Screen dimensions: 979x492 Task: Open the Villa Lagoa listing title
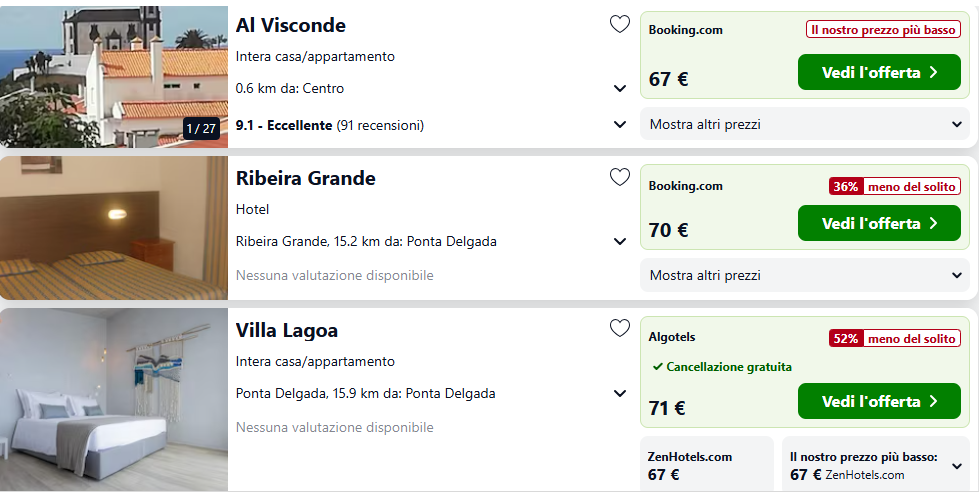pyautogui.click(x=287, y=330)
